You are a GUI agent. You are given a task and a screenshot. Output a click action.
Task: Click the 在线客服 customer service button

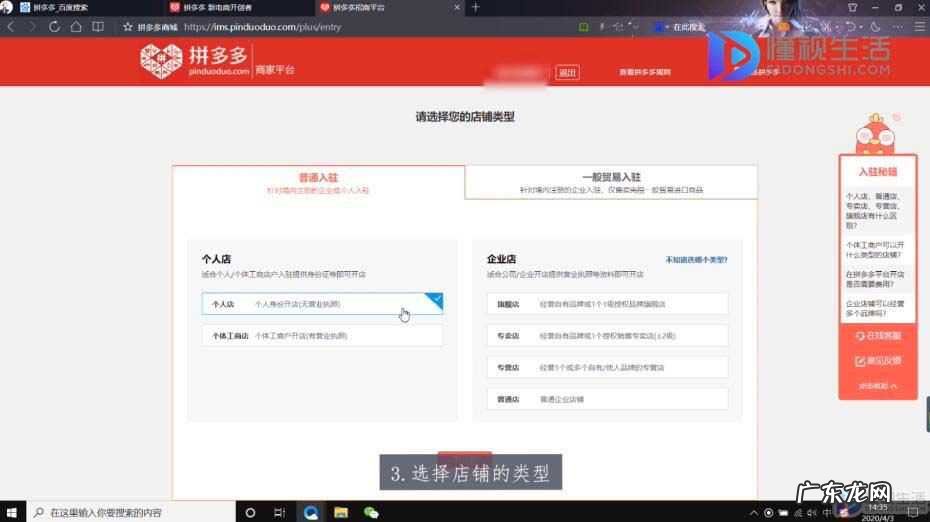tap(878, 336)
